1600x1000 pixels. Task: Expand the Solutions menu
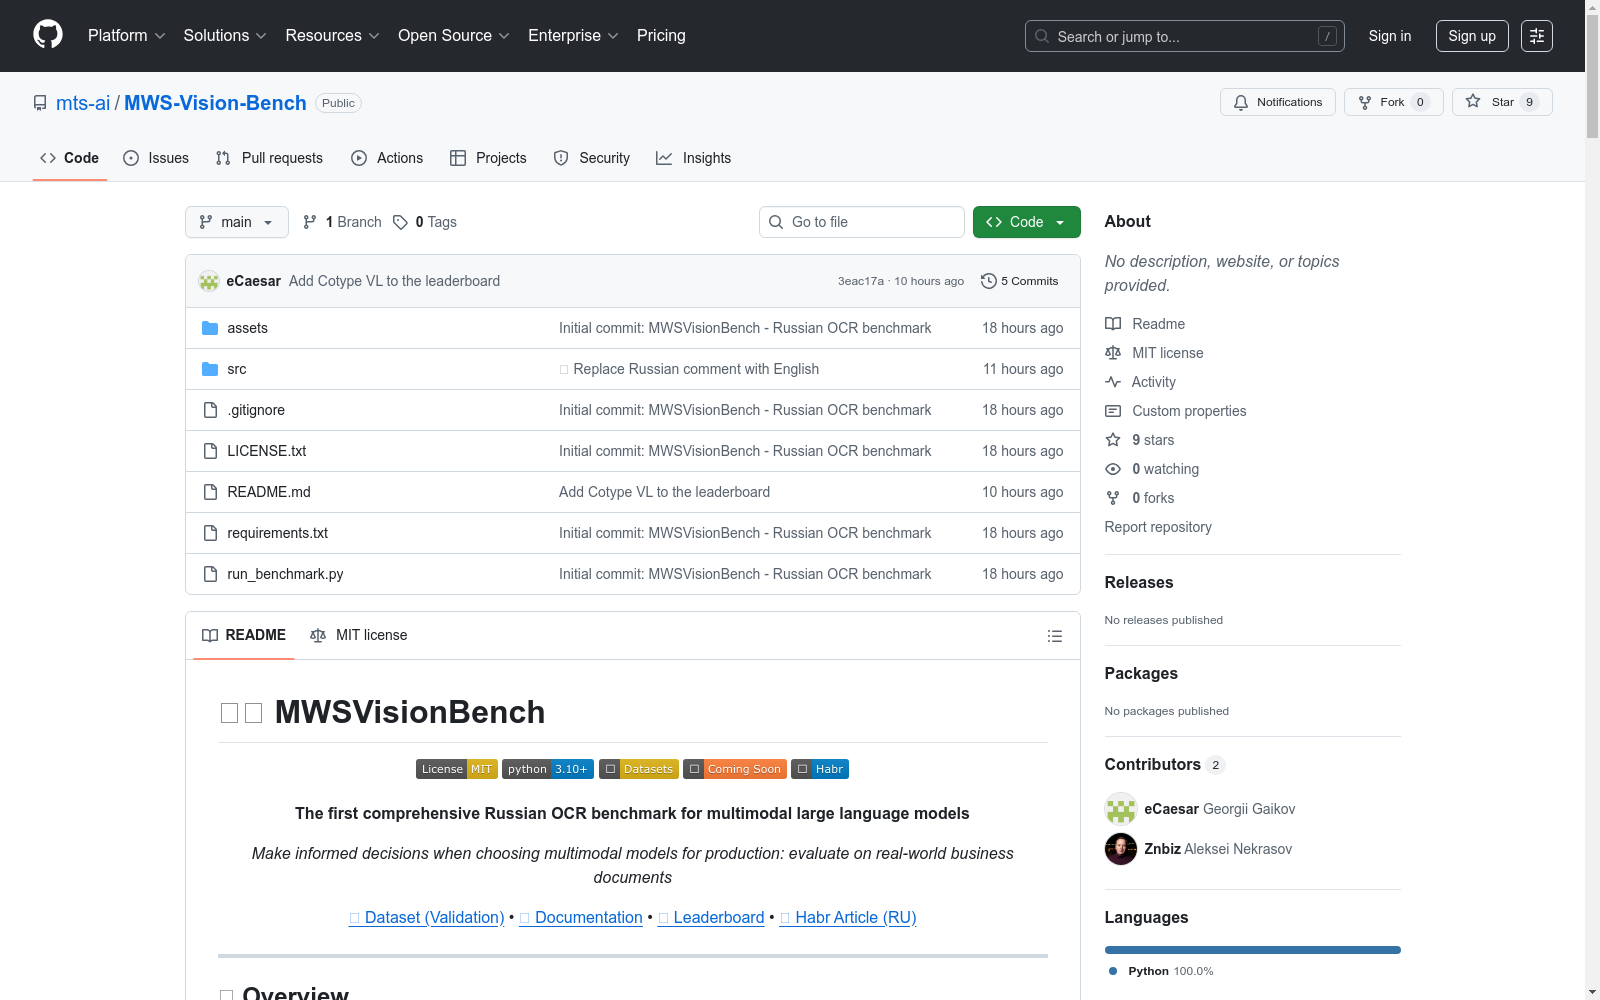(225, 36)
